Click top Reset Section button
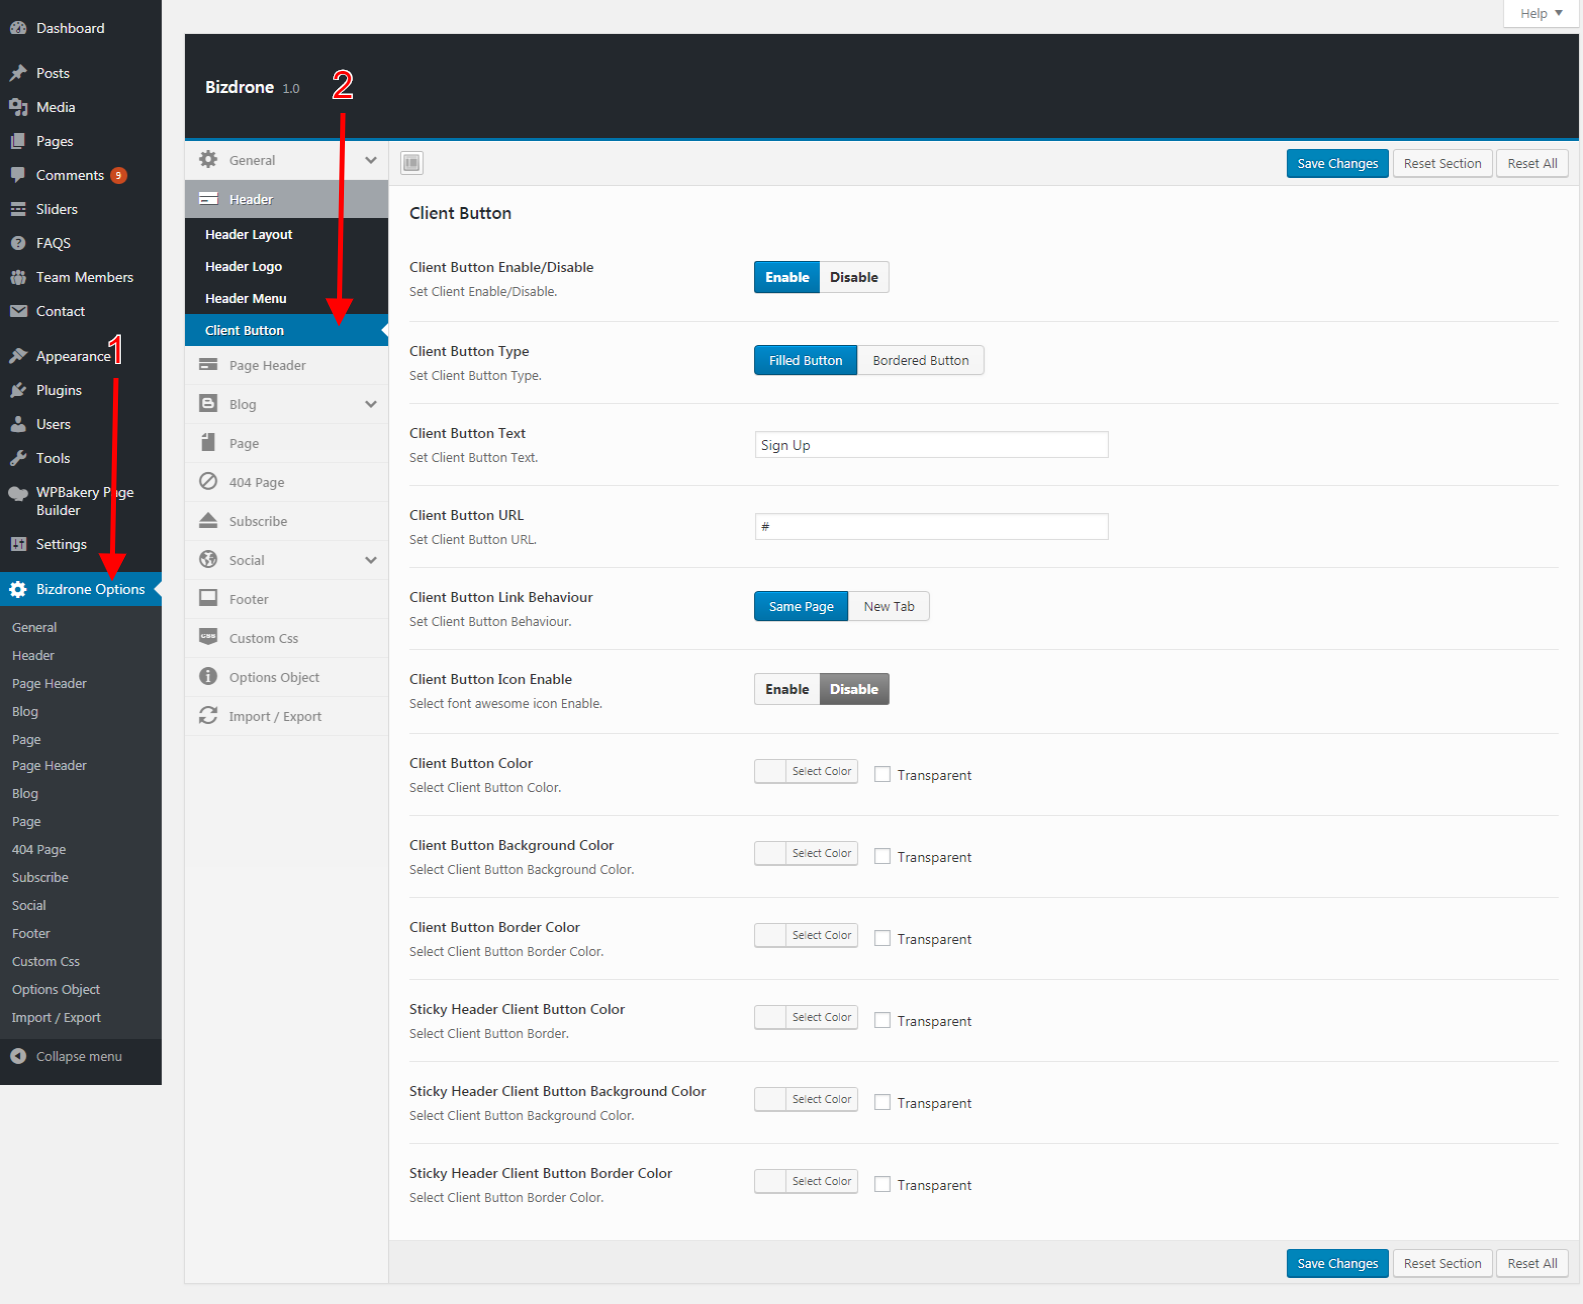Image resolution: width=1583 pixels, height=1304 pixels. tap(1442, 163)
